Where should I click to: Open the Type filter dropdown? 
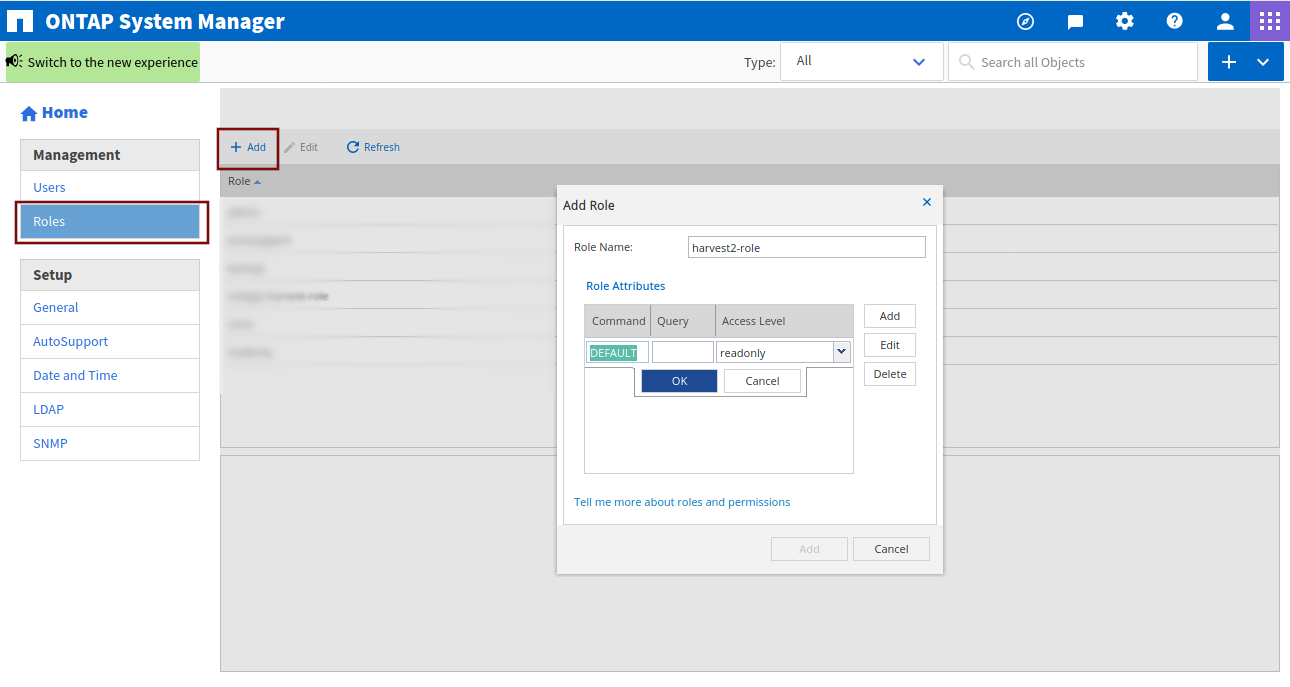862,61
